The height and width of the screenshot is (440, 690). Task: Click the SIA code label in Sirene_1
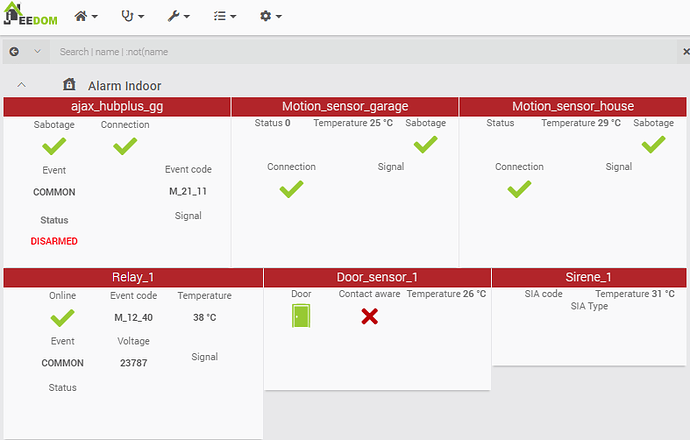click(x=543, y=294)
